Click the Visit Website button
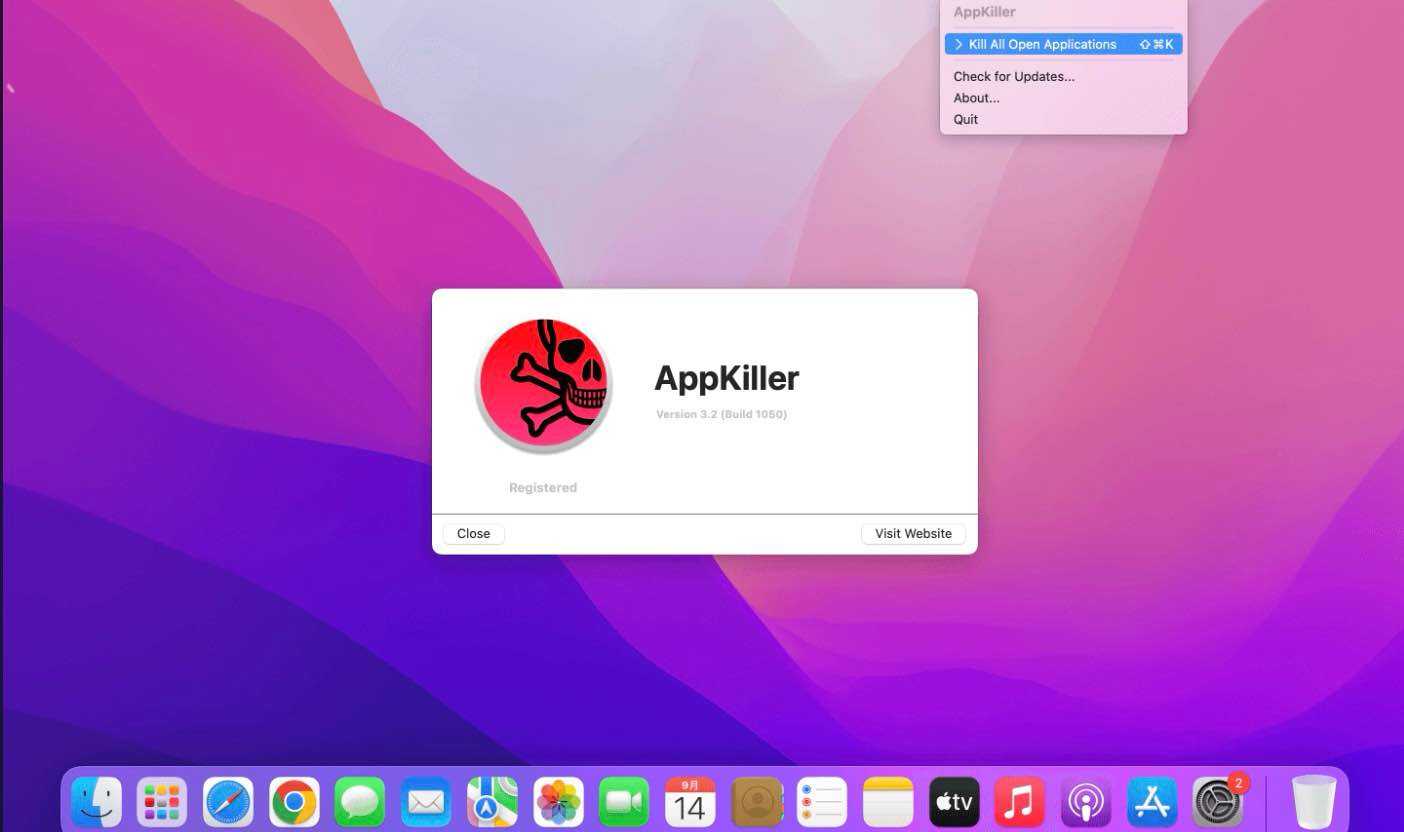Image resolution: width=1404 pixels, height=832 pixels. click(x=912, y=533)
